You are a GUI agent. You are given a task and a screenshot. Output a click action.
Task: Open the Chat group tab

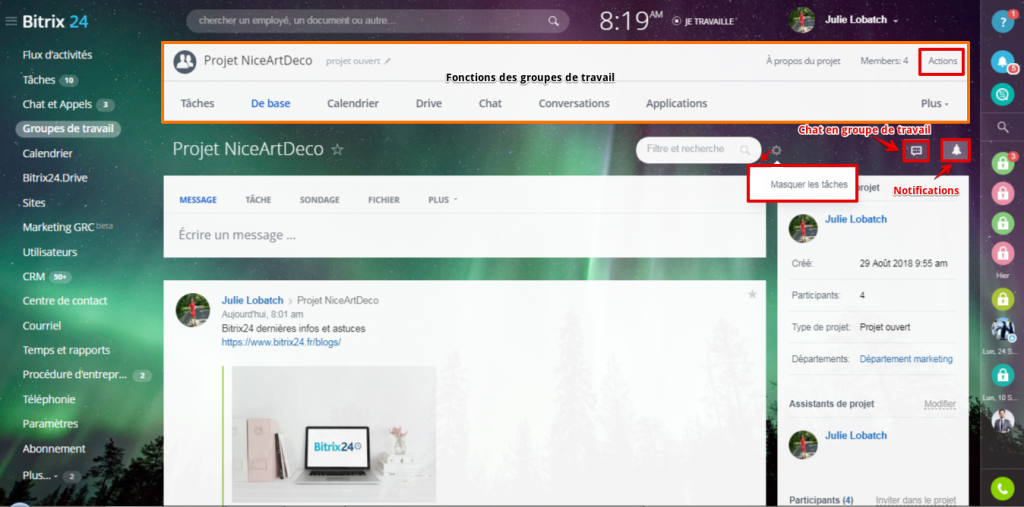click(490, 103)
